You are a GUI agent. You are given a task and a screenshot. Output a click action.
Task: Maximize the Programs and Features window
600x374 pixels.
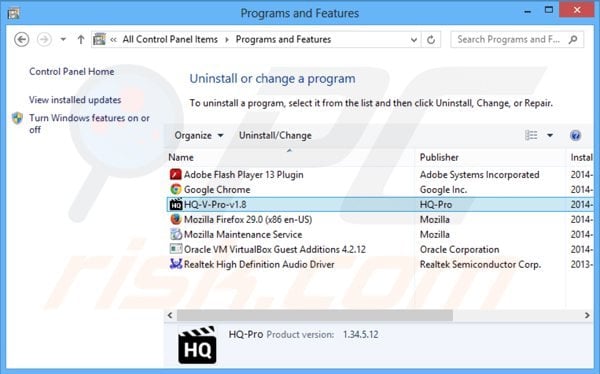549,10
